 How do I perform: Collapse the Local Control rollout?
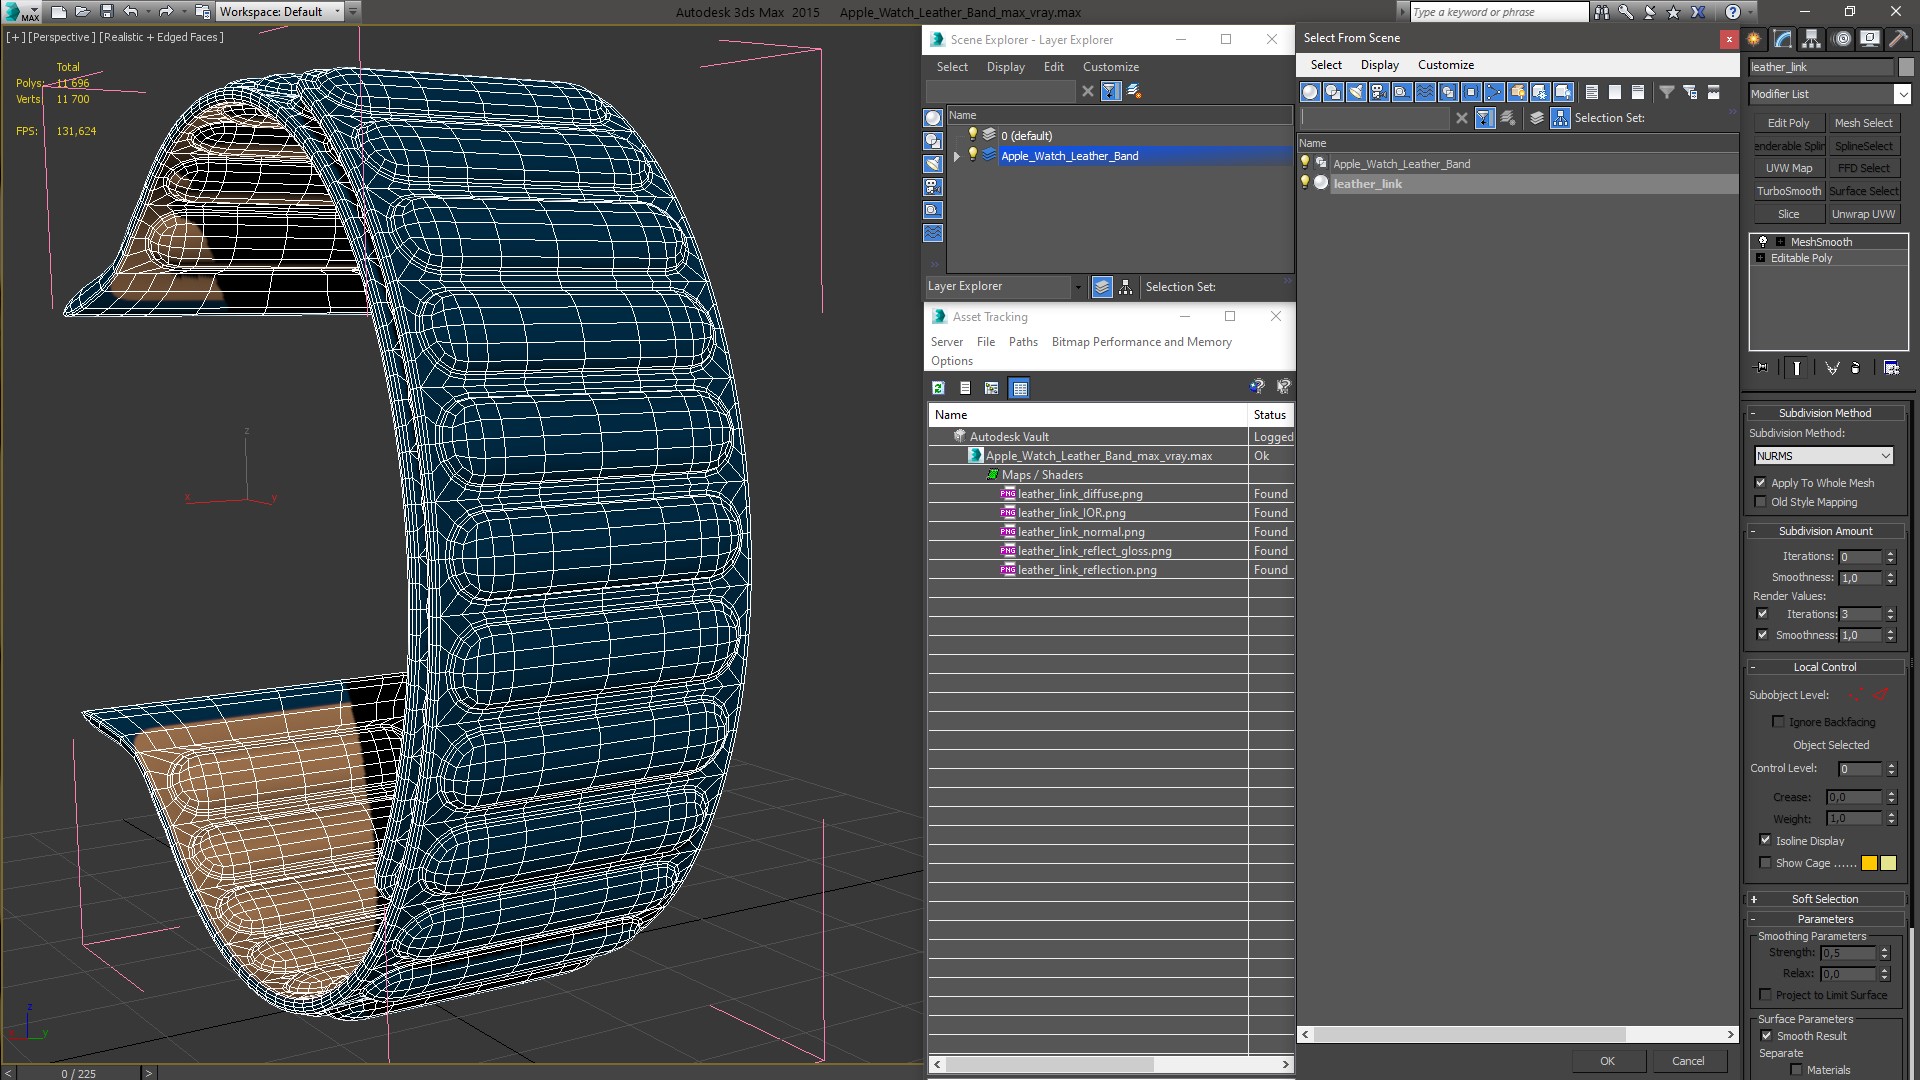(1826, 667)
